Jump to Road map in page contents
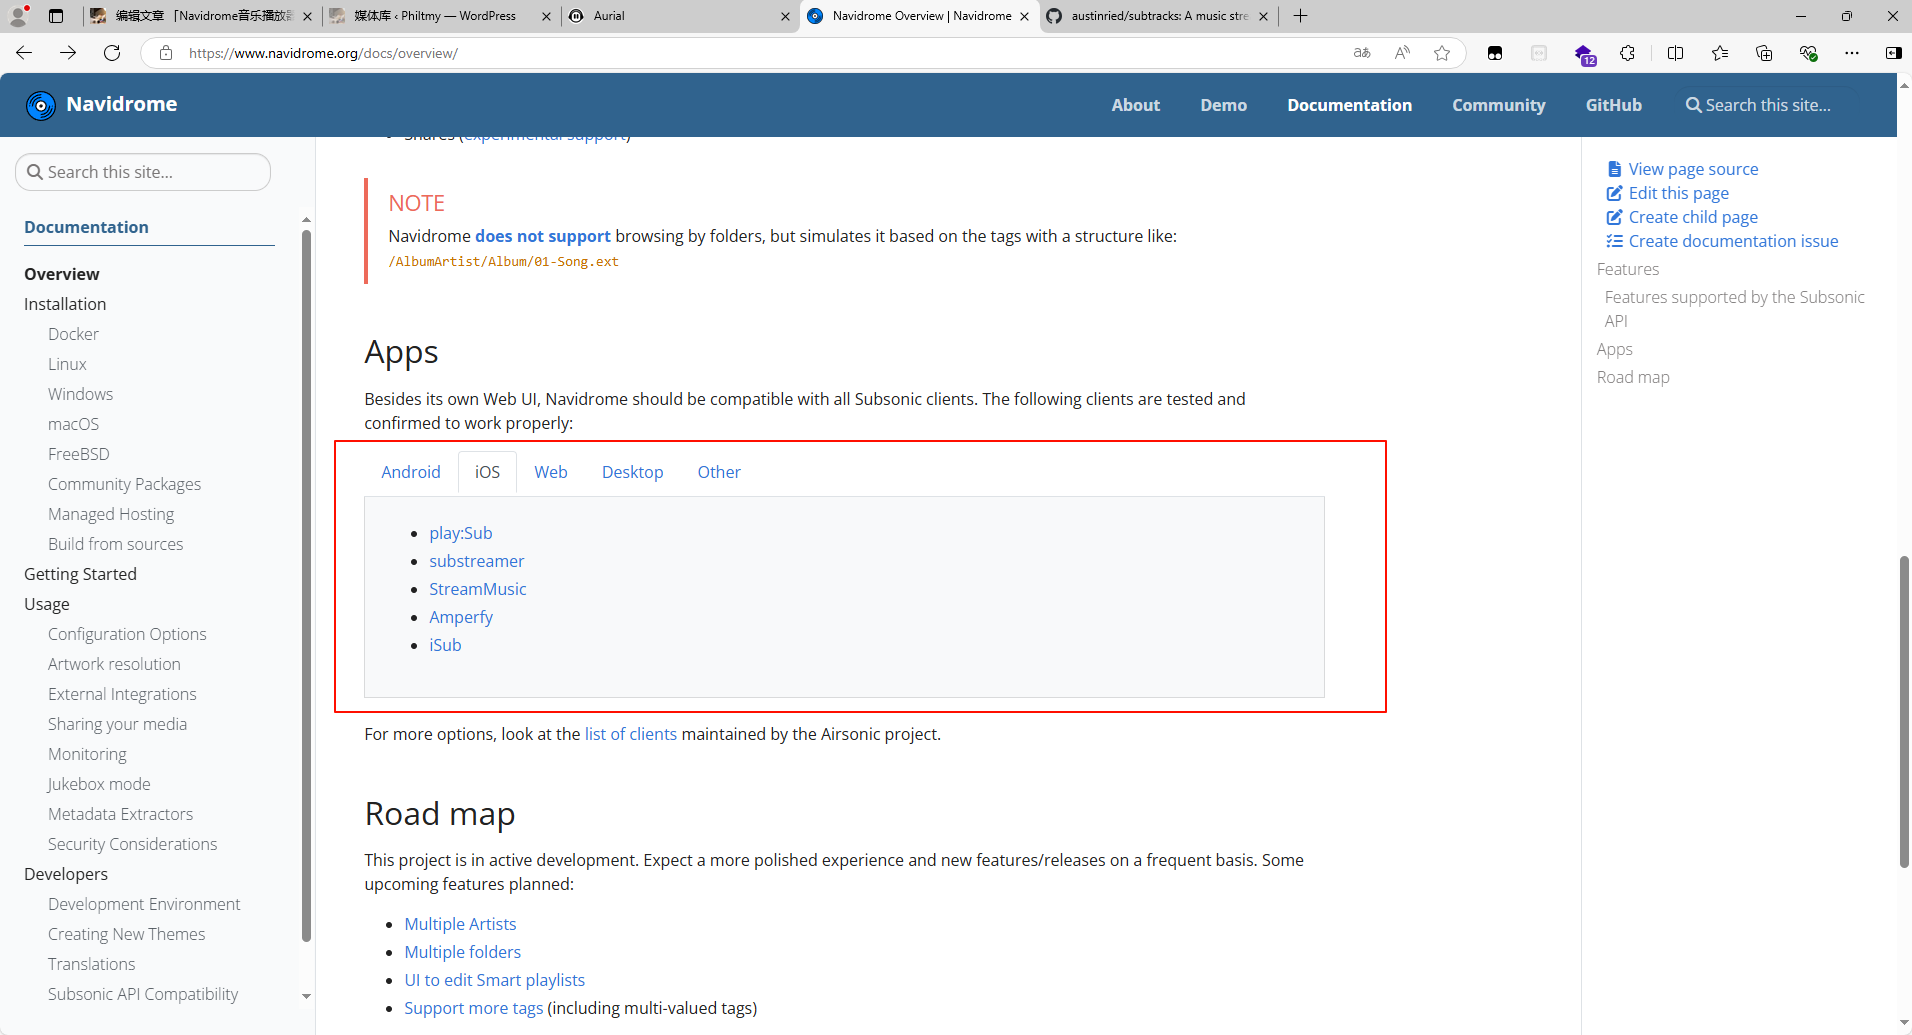This screenshot has height=1035, width=1912. click(x=1633, y=377)
